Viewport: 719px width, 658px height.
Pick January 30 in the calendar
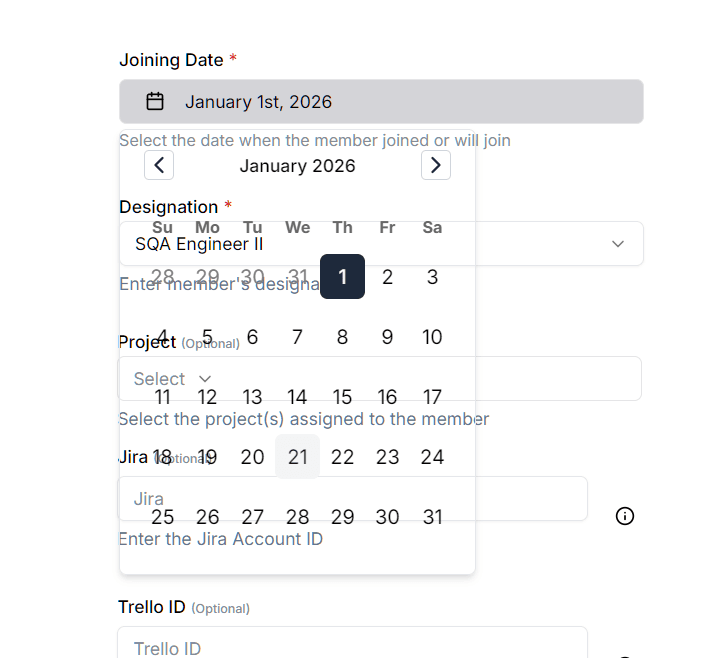click(x=387, y=517)
